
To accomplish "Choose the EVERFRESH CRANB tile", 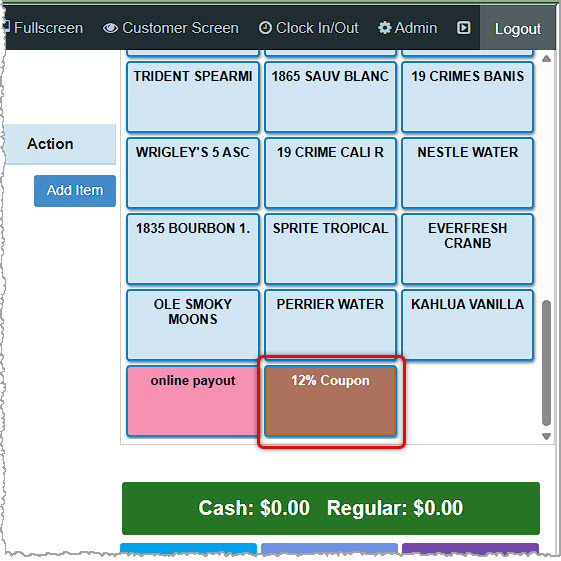I will click(467, 249).
